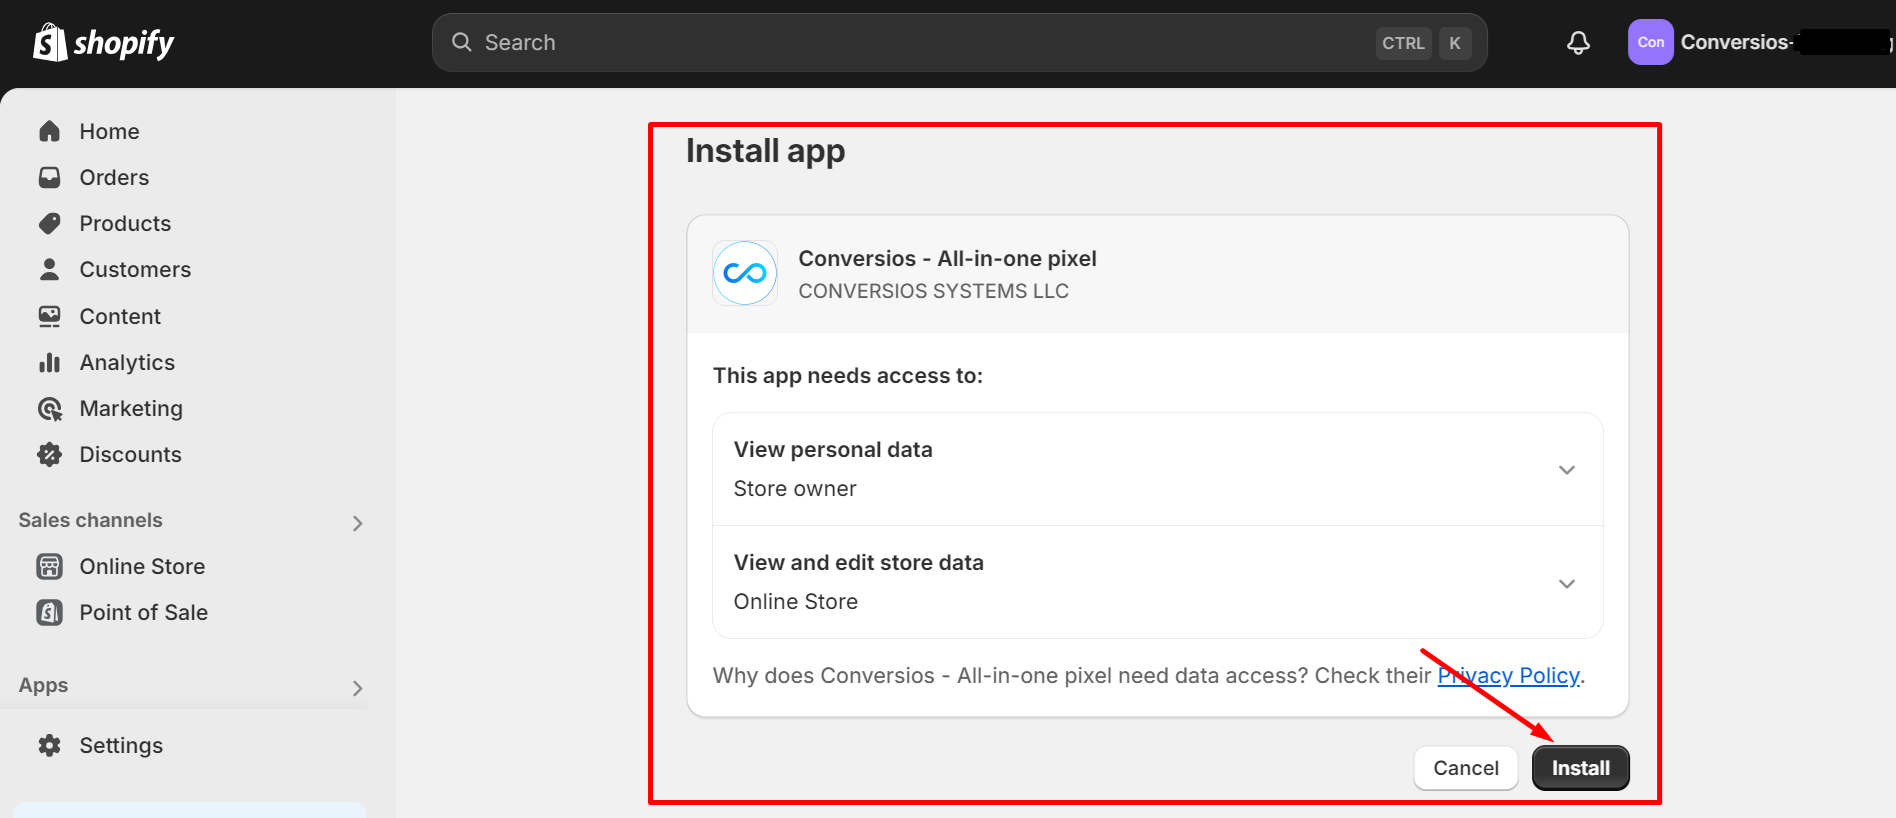Open Online Store sales channel
This screenshot has height=818, width=1896.
click(x=142, y=566)
